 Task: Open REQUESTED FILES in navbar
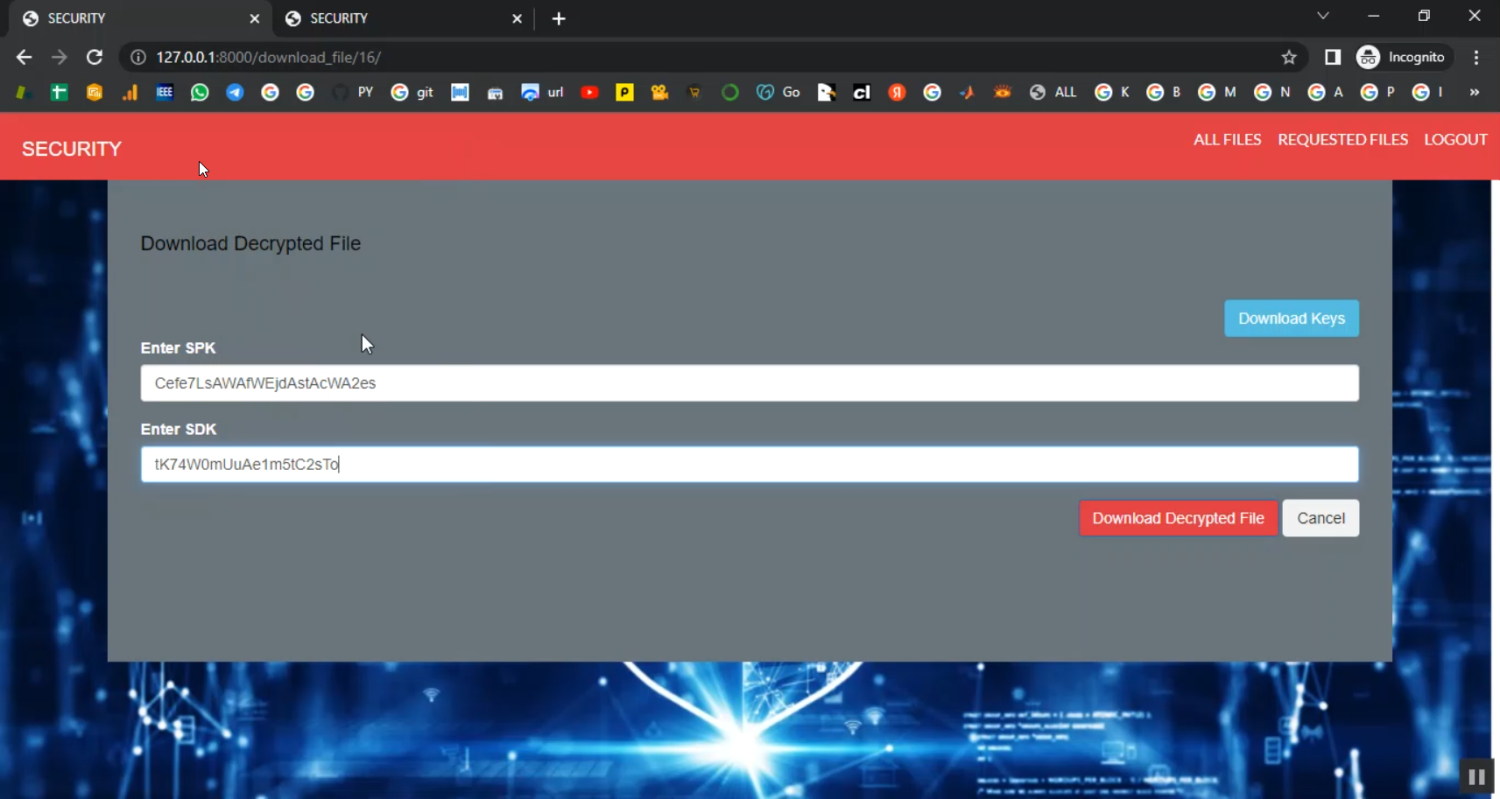tap(1342, 140)
